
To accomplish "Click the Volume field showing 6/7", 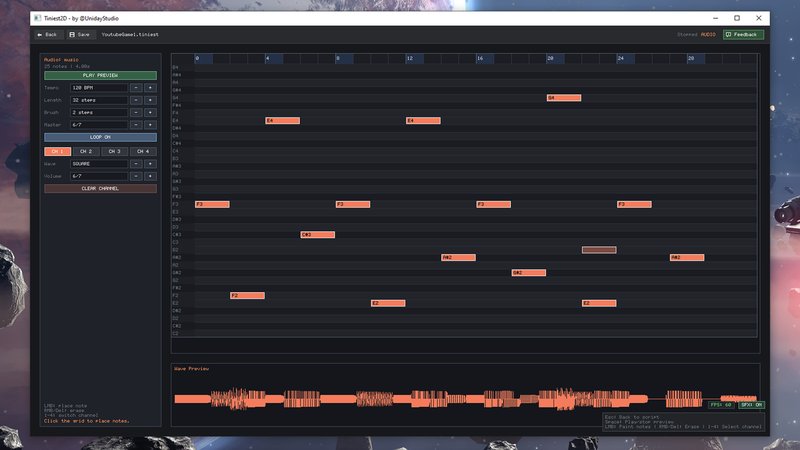I will point(99,176).
